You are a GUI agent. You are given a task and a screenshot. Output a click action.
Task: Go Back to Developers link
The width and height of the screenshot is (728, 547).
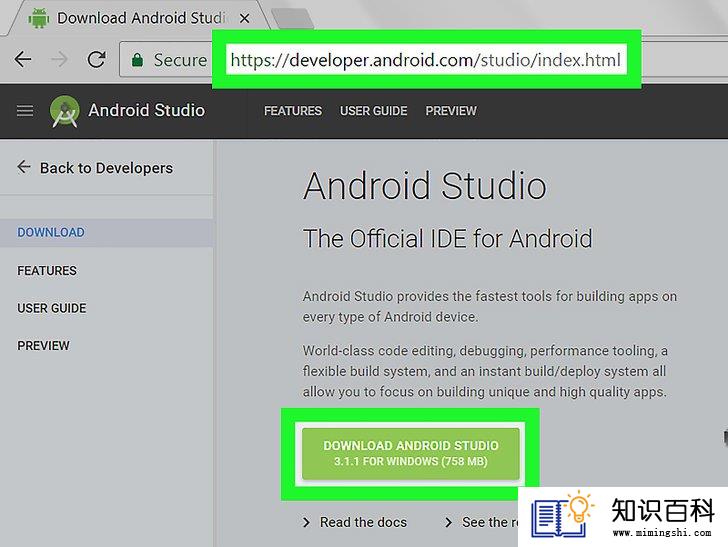click(x=95, y=168)
